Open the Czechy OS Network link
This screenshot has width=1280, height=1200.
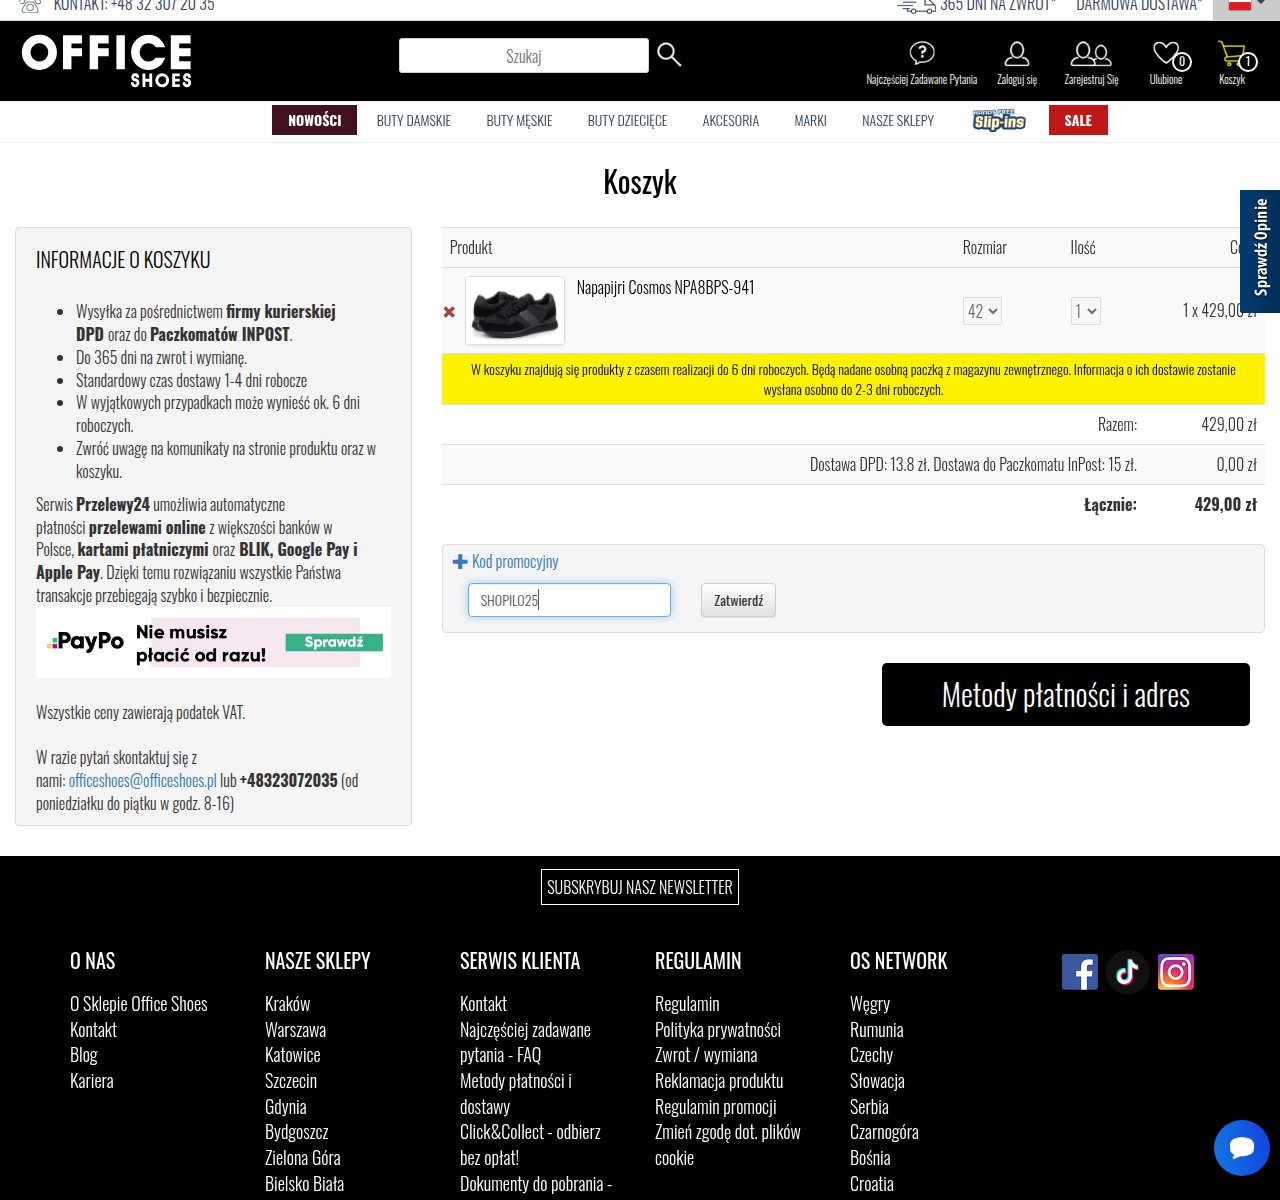872,1055
